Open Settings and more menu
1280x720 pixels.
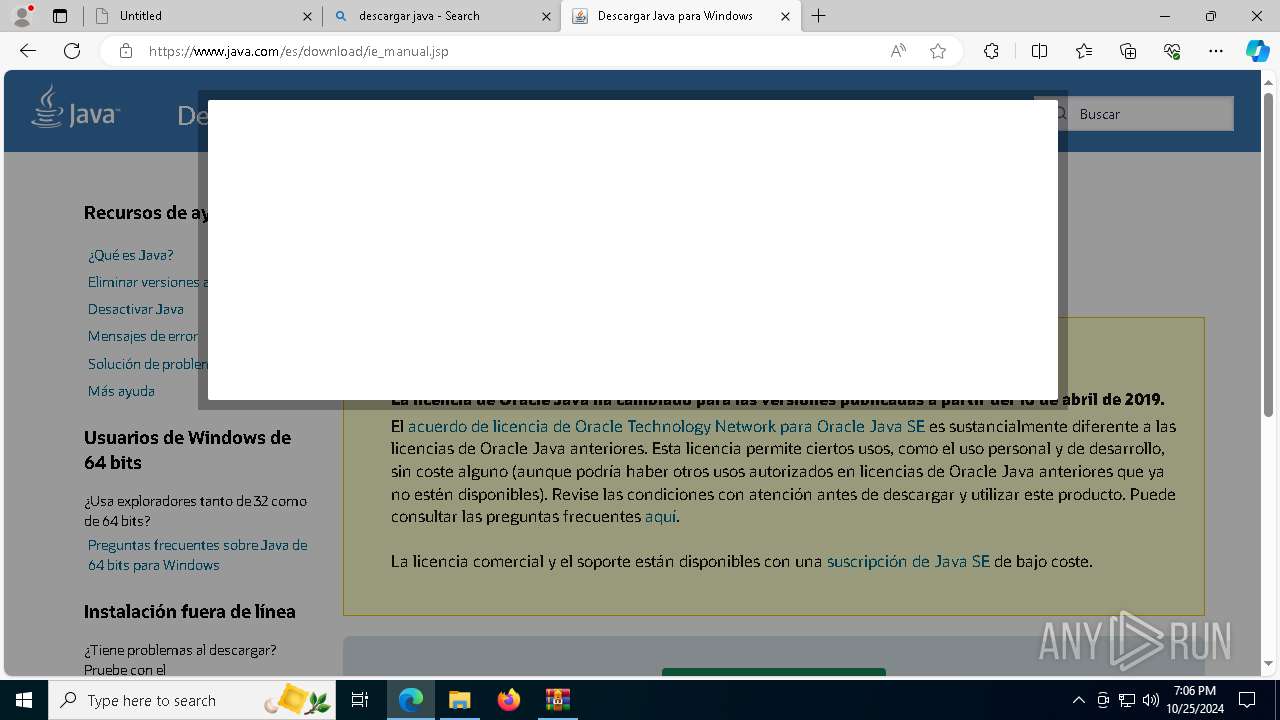[x=1216, y=51]
